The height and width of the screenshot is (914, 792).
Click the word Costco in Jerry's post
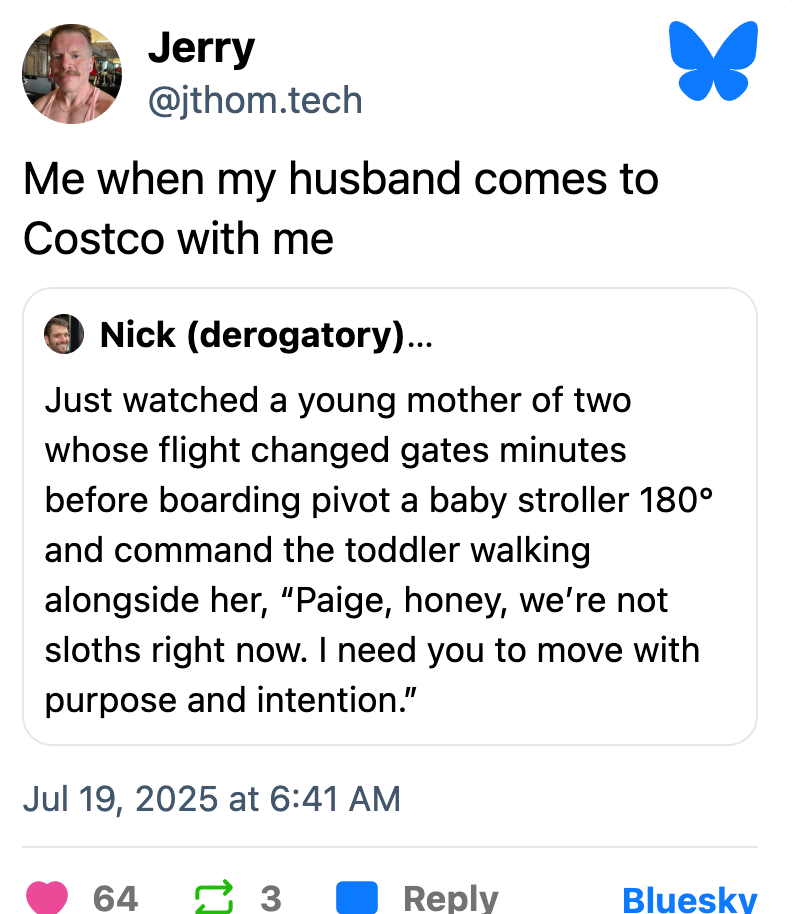pos(93,238)
